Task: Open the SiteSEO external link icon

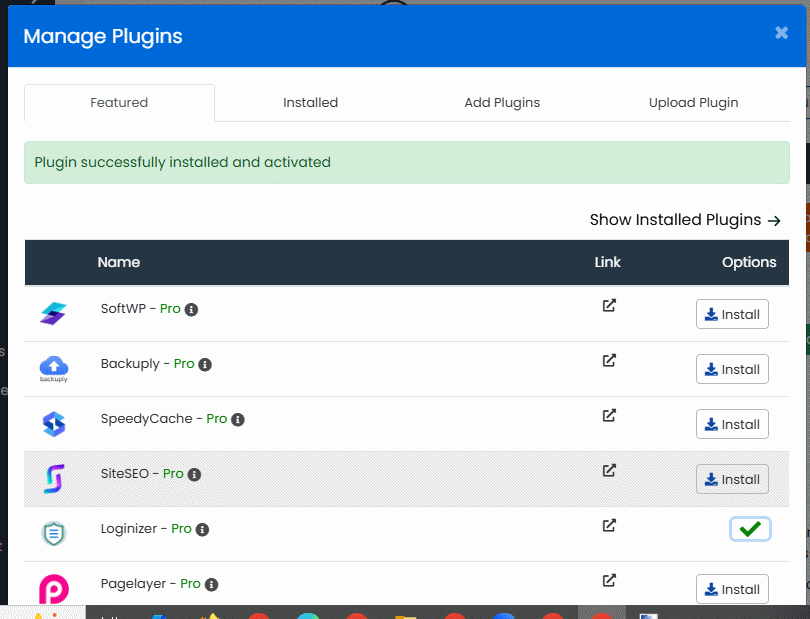Action: [x=609, y=470]
